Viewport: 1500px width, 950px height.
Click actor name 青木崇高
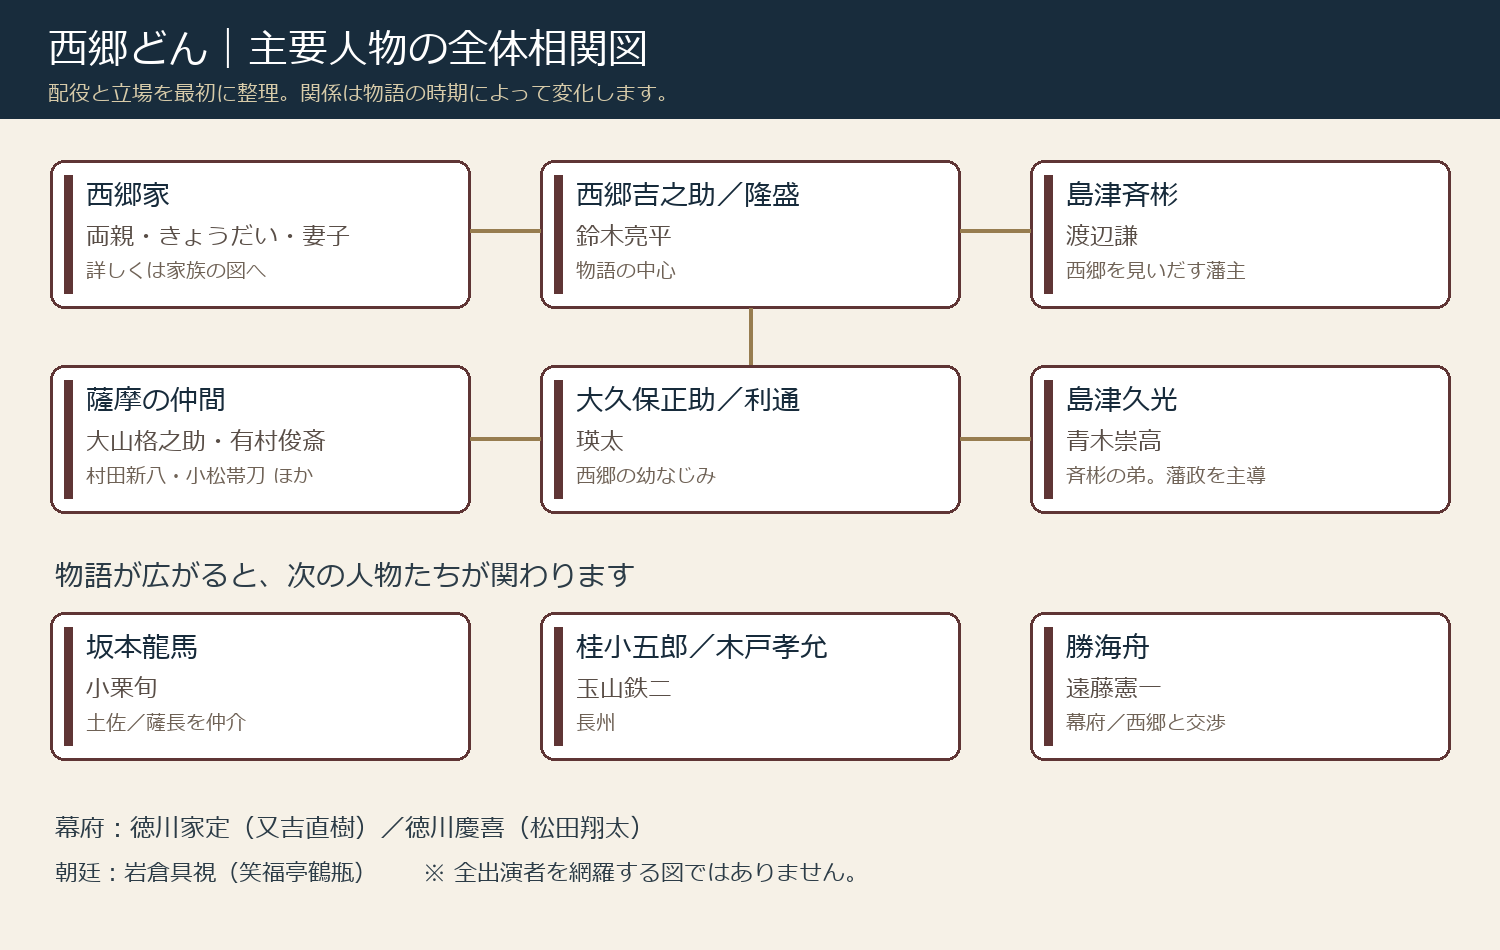(1114, 441)
